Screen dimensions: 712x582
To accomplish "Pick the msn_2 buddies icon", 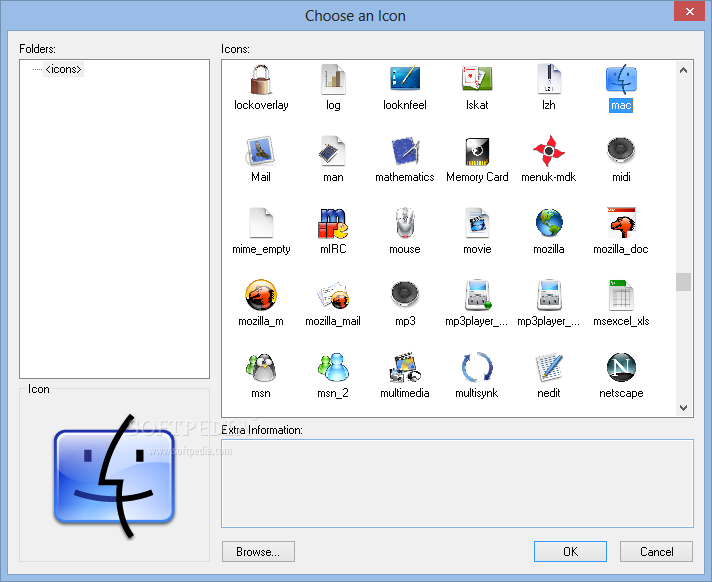I will tap(333, 367).
